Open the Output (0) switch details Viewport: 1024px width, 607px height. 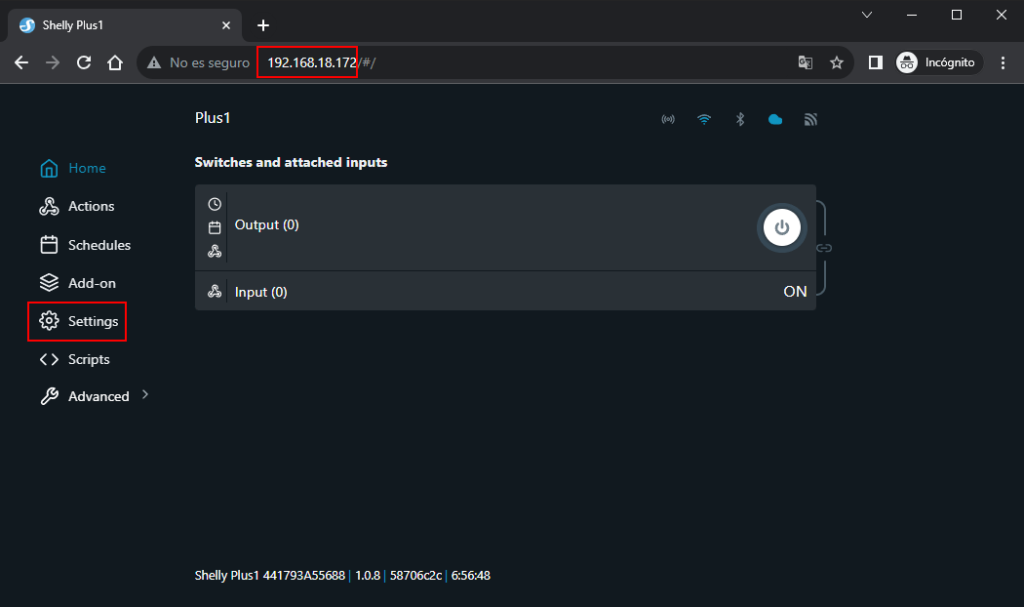(x=267, y=225)
